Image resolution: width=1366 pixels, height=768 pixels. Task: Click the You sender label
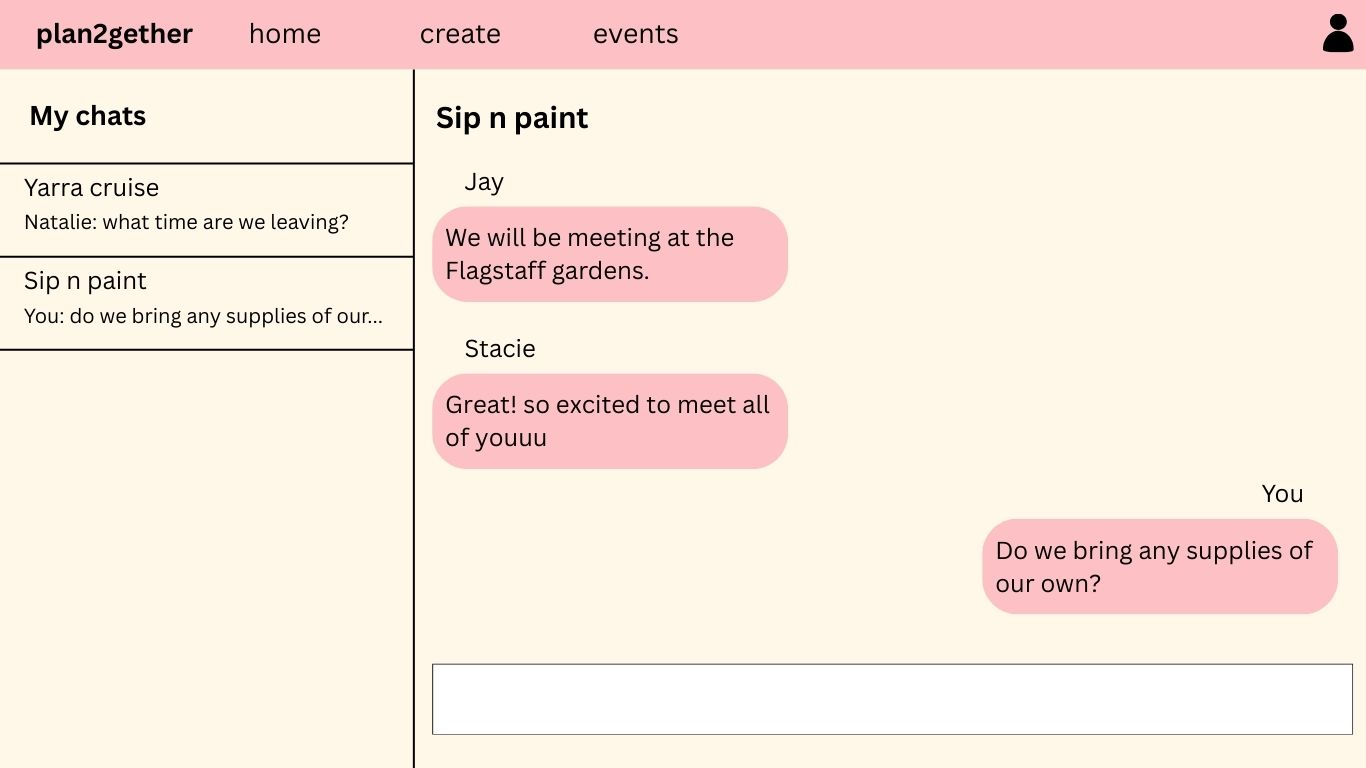(x=1282, y=494)
